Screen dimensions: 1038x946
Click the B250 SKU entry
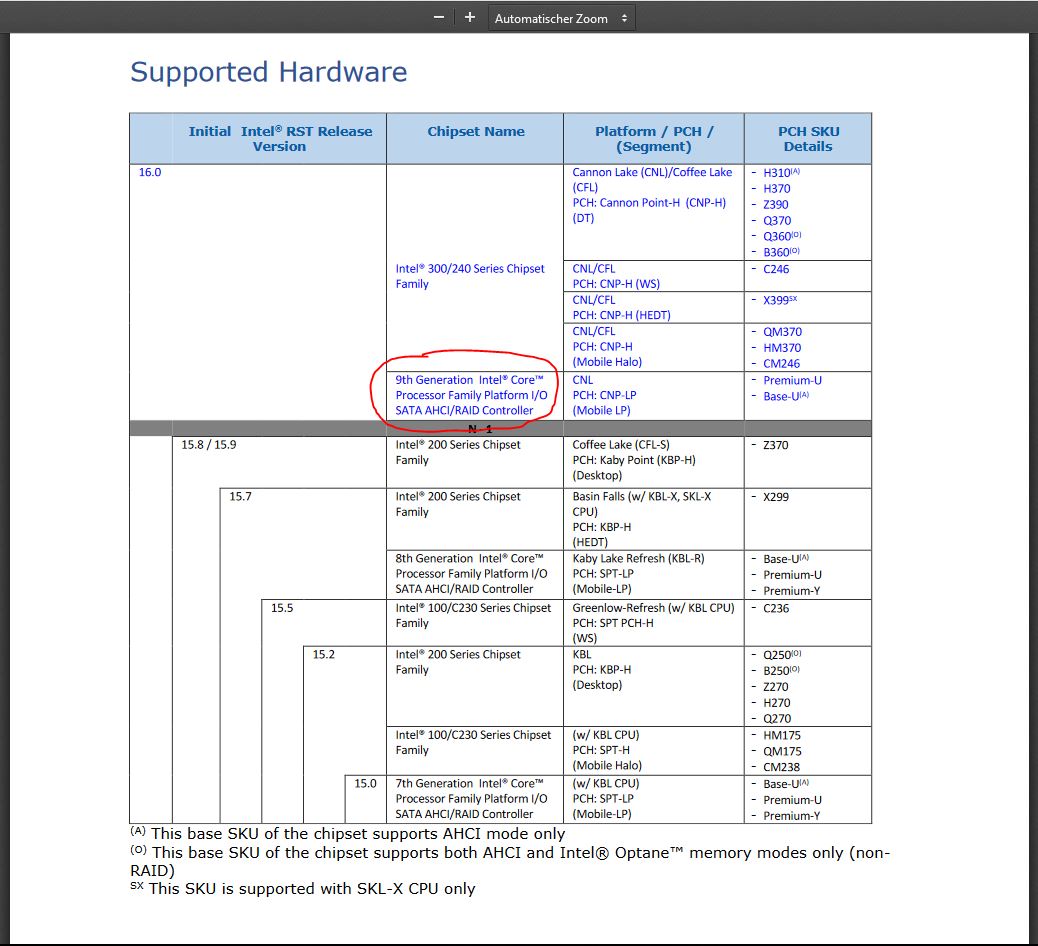[x=781, y=671]
